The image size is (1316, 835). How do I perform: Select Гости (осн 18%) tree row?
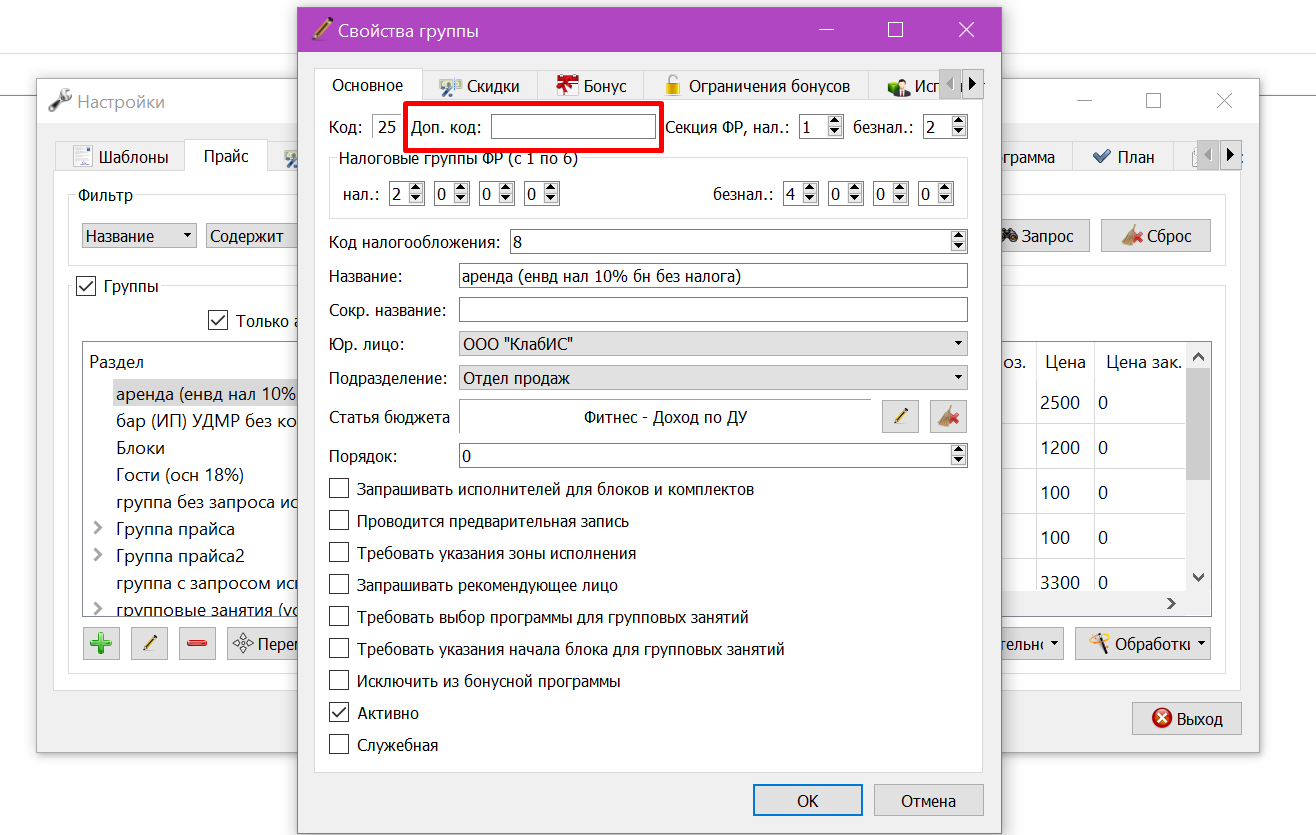[x=180, y=475]
